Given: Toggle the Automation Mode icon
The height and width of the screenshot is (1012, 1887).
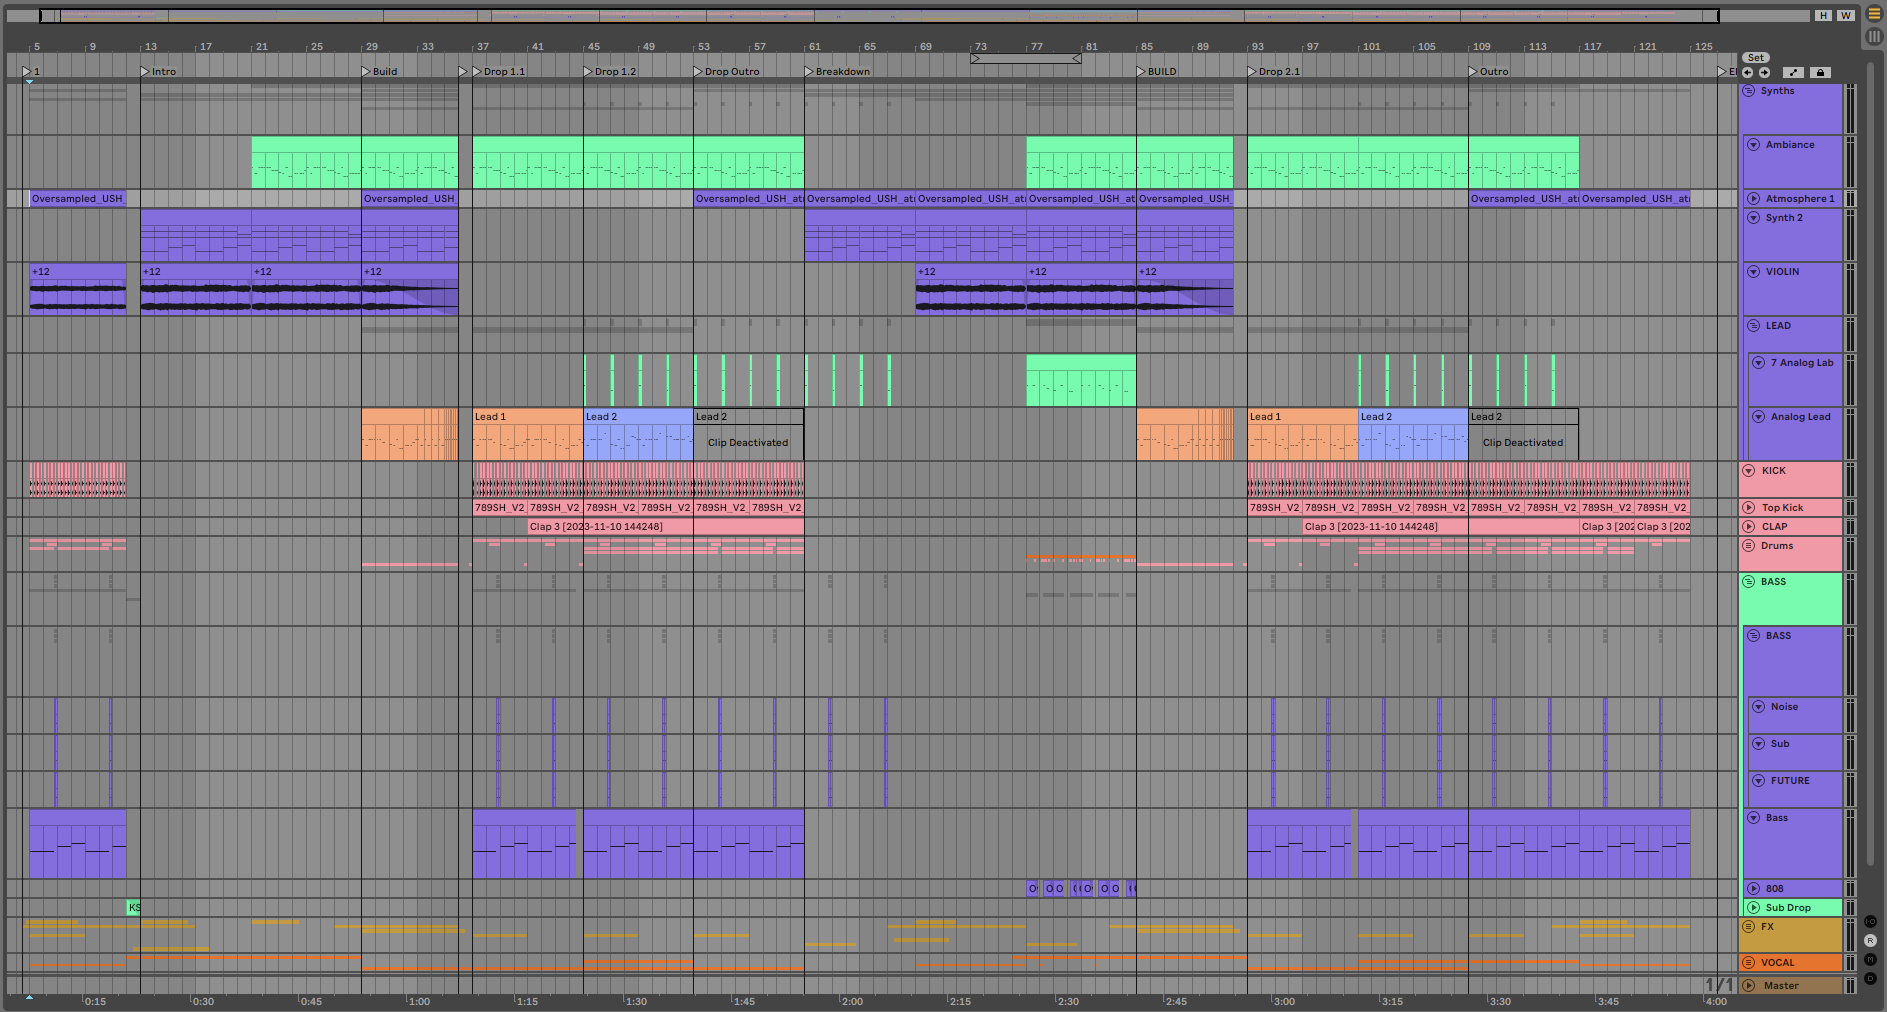Looking at the screenshot, I should [x=1794, y=72].
